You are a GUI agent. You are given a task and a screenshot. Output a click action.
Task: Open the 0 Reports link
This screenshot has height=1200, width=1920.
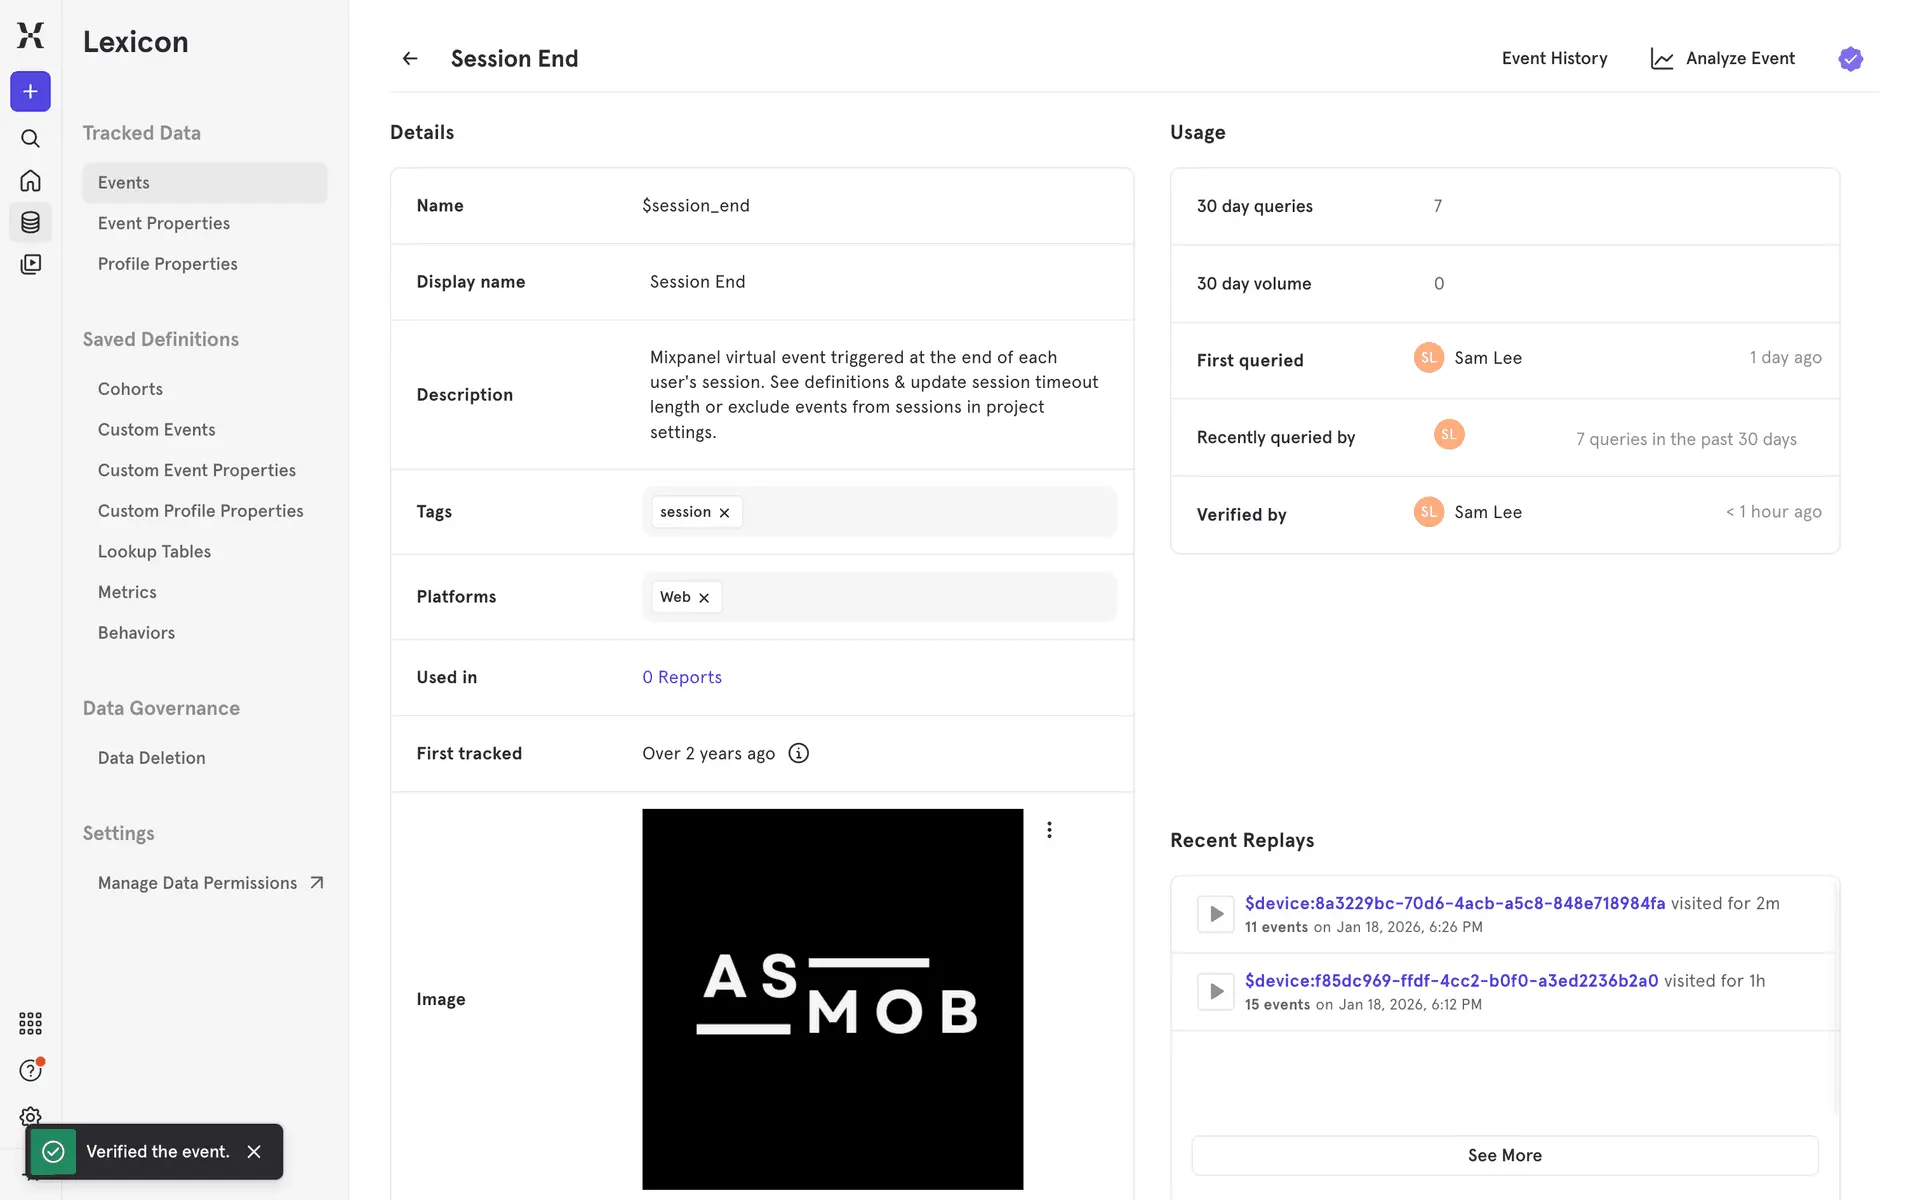[682, 677]
